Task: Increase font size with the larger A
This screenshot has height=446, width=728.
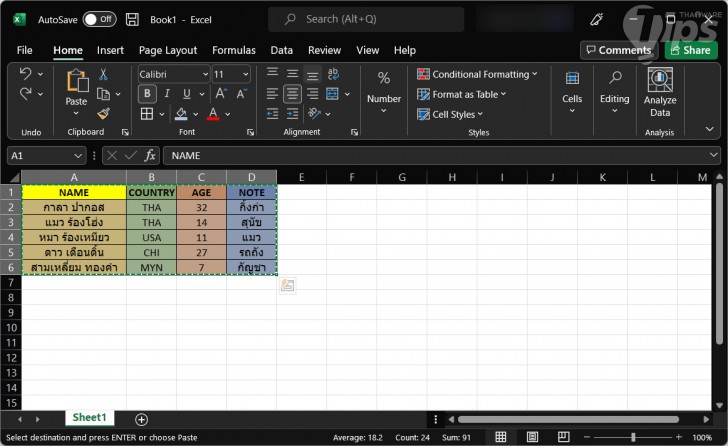Action: click(x=221, y=94)
